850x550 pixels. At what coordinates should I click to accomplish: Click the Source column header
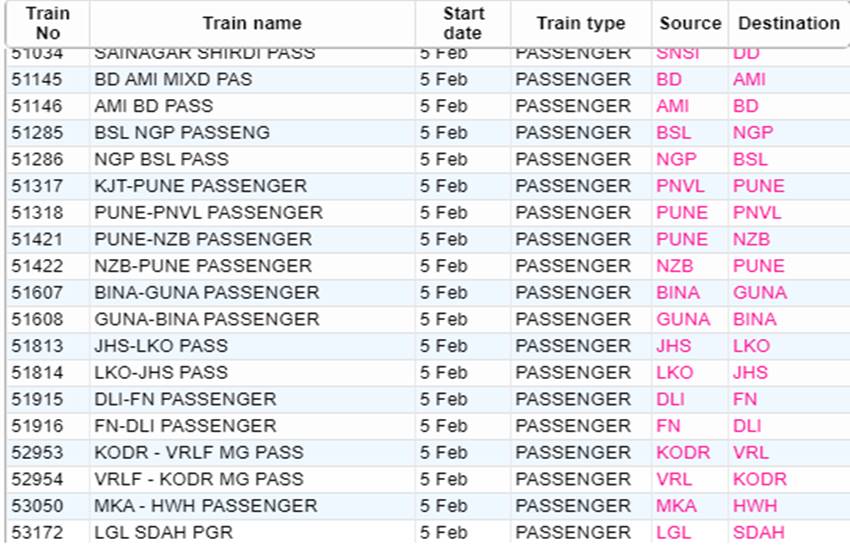[x=690, y=23]
